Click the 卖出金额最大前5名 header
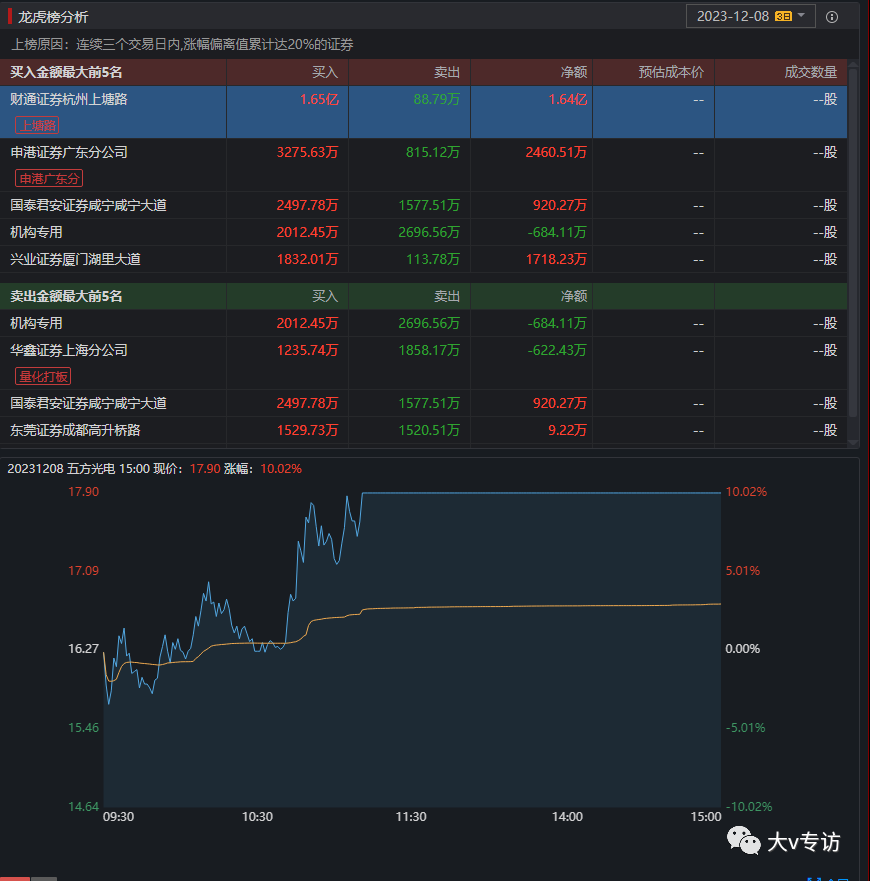This screenshot has height=881, width=870. pos(66,296)
